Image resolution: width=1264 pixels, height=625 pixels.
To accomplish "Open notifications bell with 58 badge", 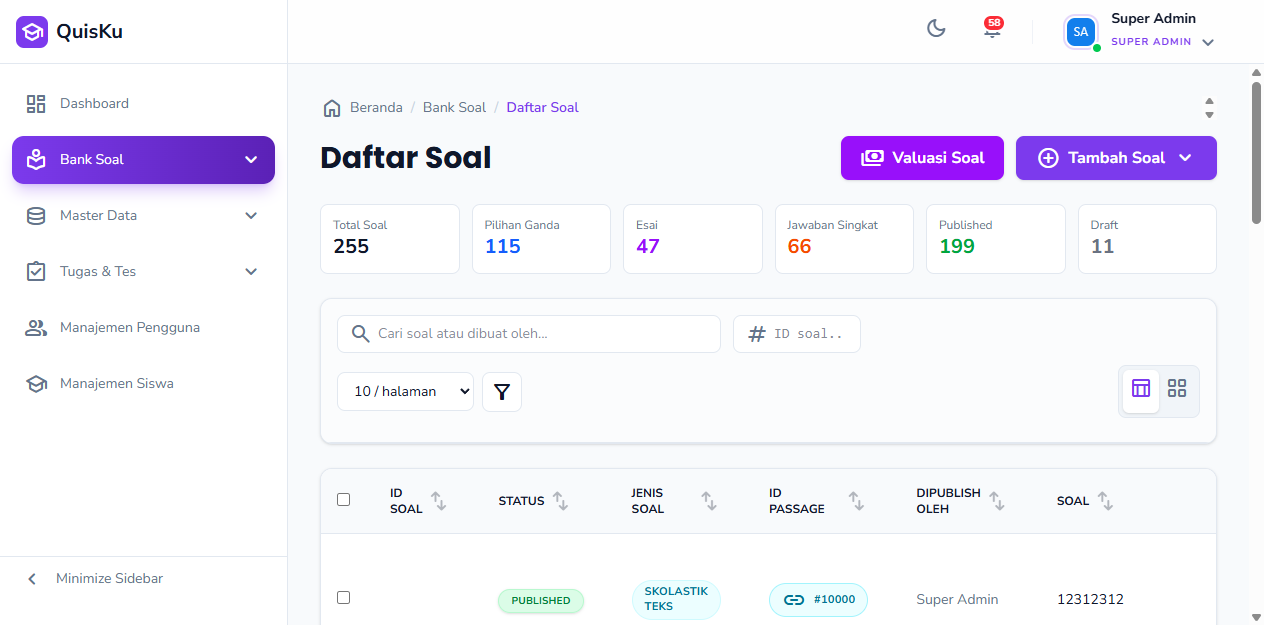I will pos(992,29).
